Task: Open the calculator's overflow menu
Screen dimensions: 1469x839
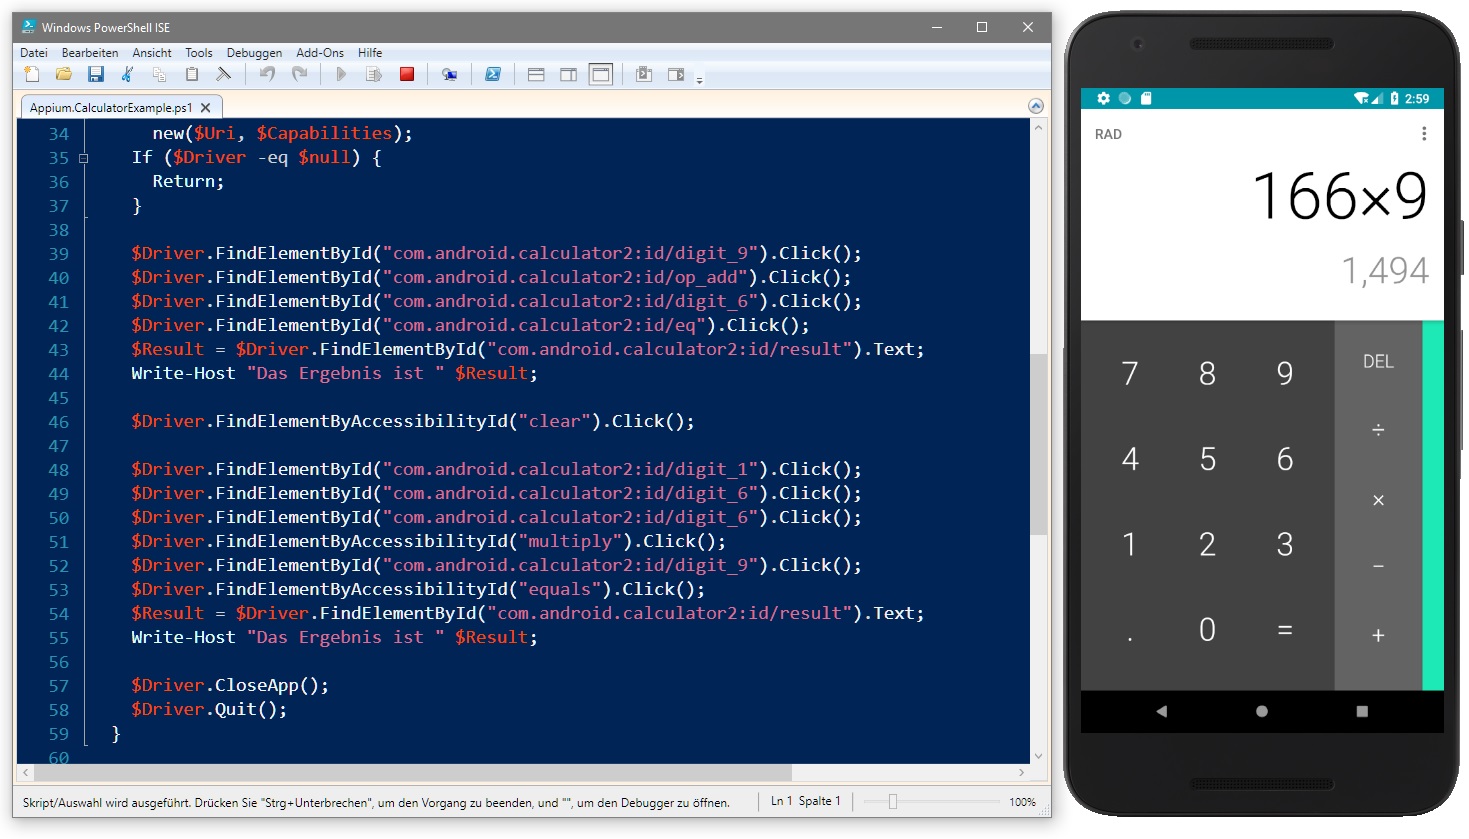Action: (1424, 133)
